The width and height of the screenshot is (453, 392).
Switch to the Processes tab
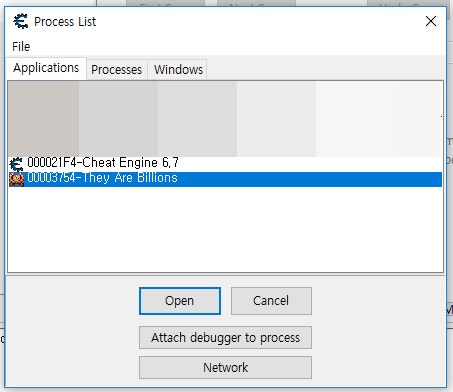pyautogui.click(x=117, y=70)
